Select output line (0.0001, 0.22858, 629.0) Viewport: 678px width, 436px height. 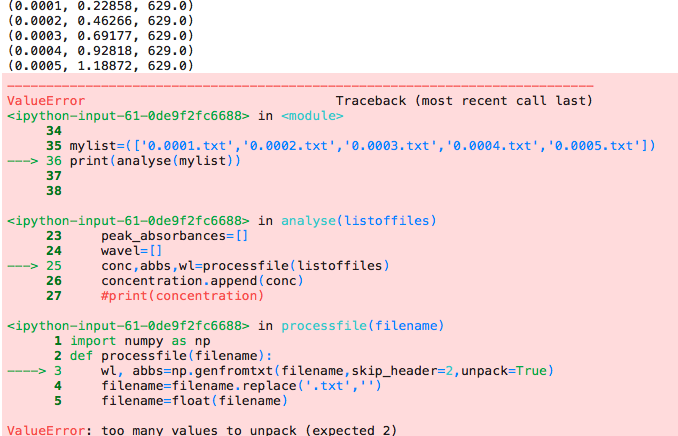click(100, 6)
